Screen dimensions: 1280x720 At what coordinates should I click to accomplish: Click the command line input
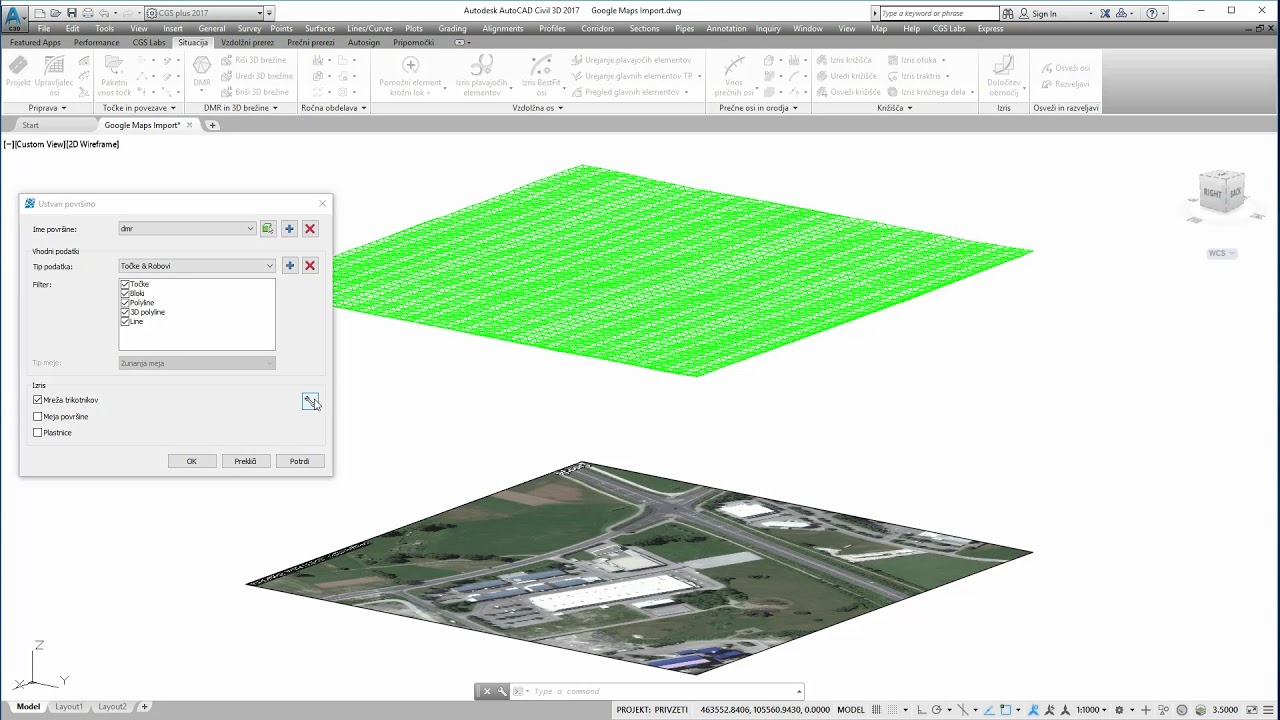(663, 691)
